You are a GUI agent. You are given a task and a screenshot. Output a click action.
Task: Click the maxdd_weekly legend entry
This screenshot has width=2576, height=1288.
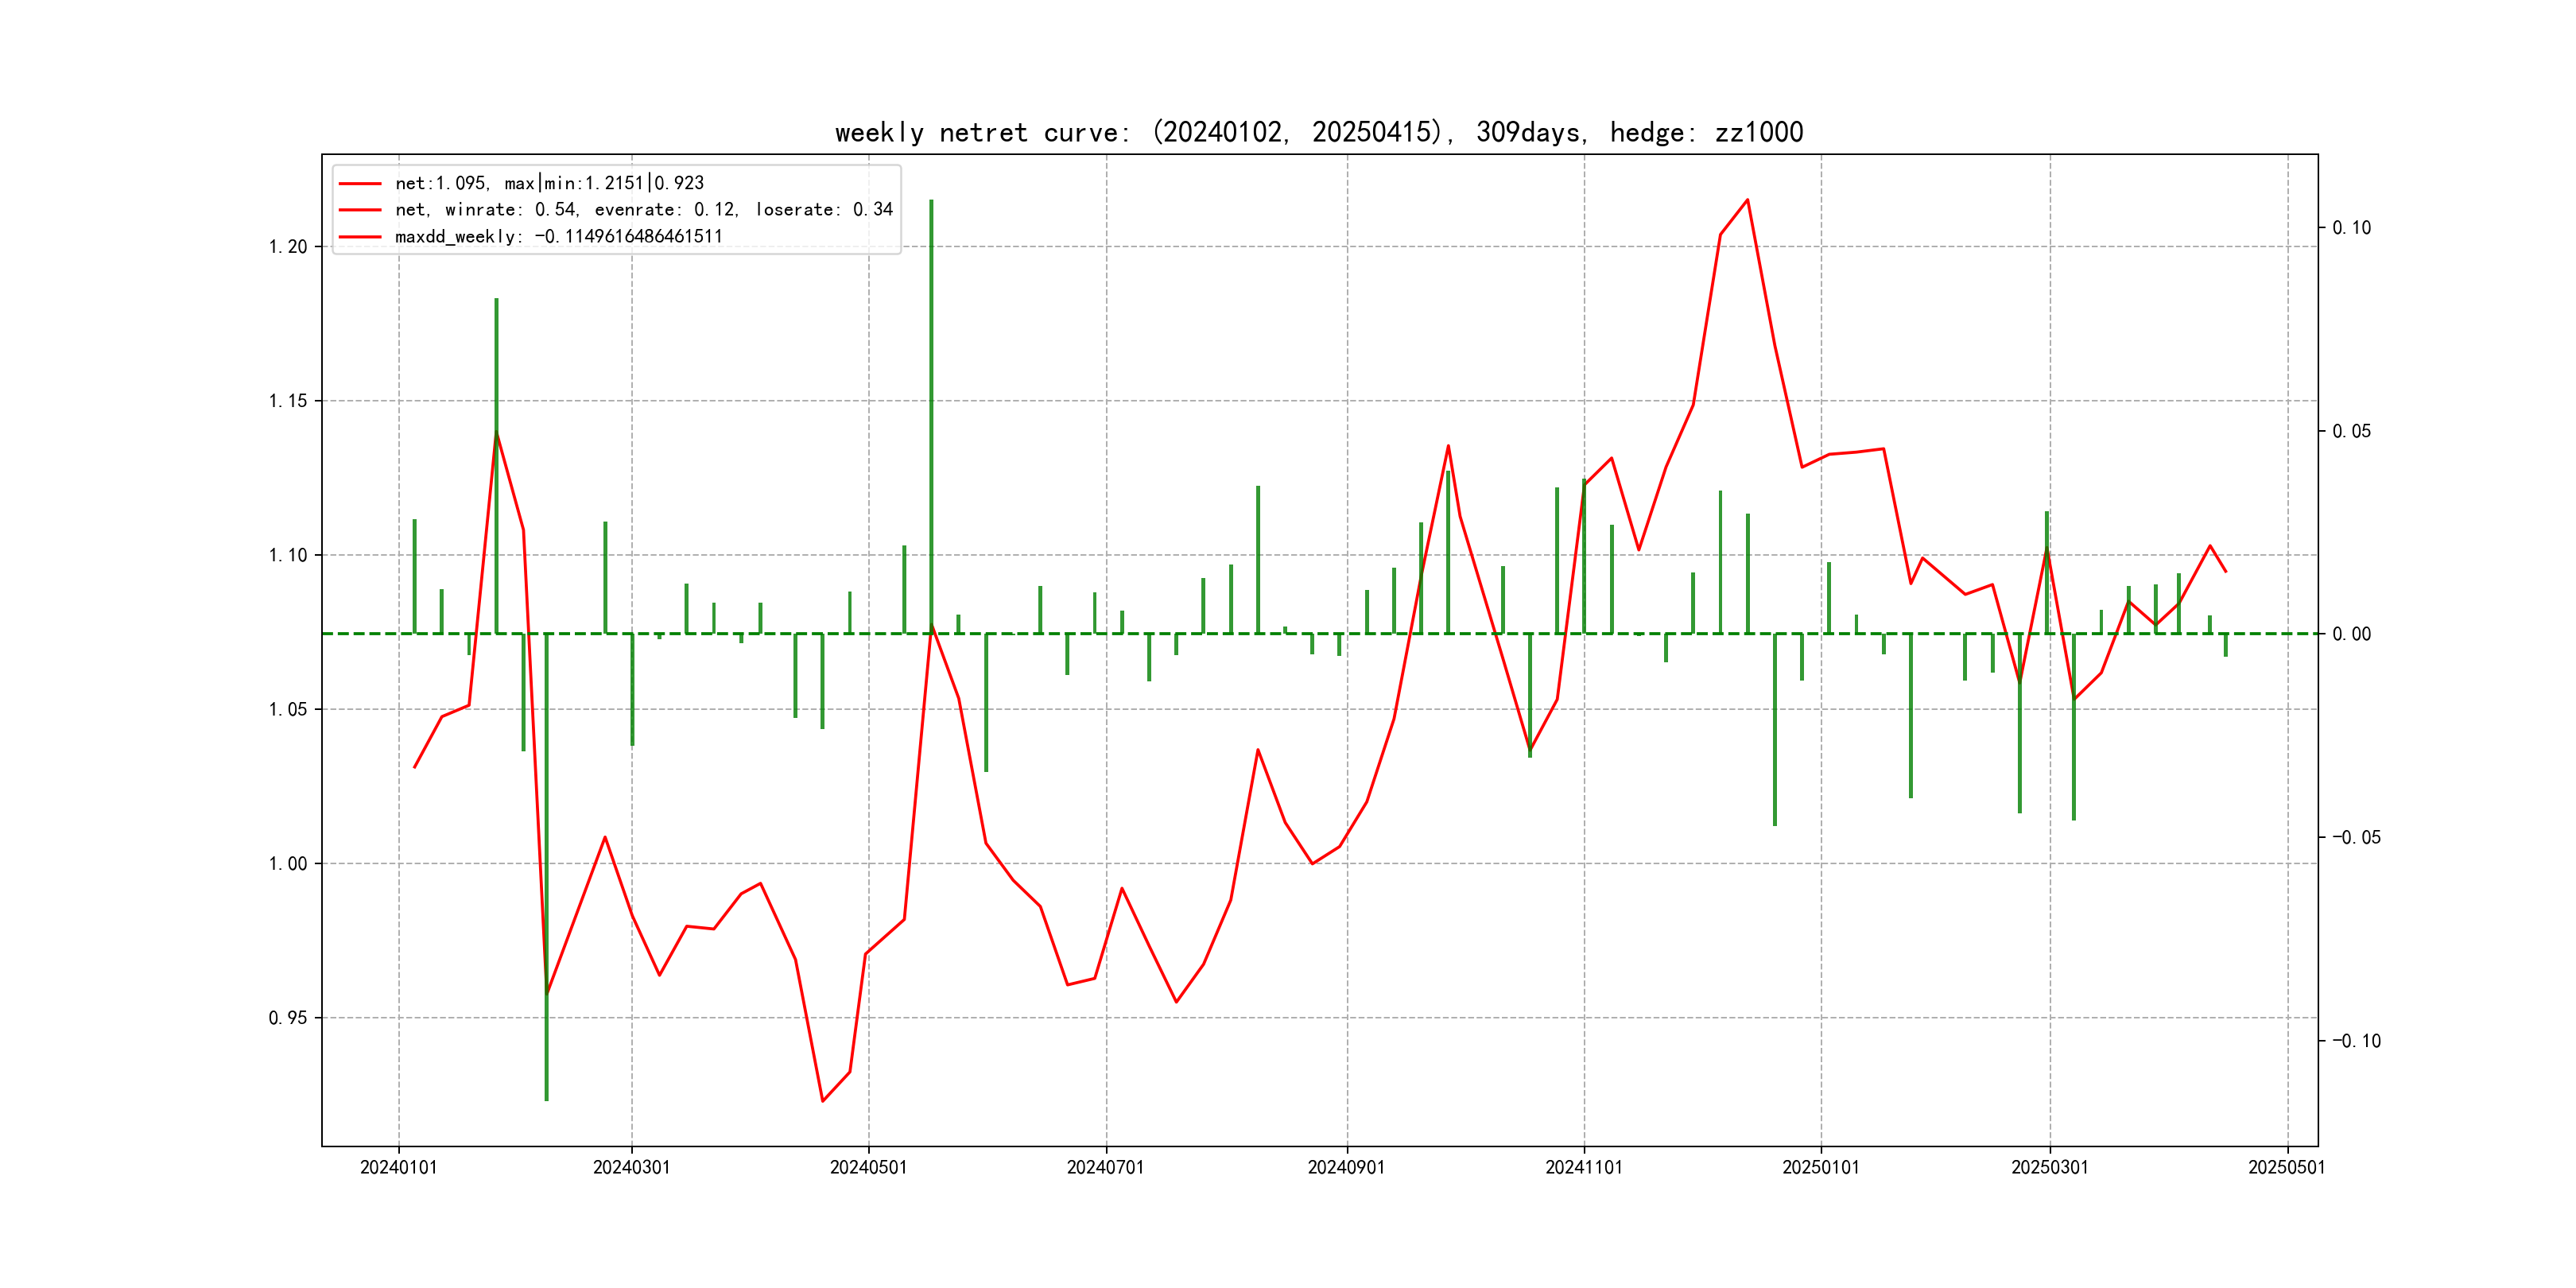click(x=557, y=237)
